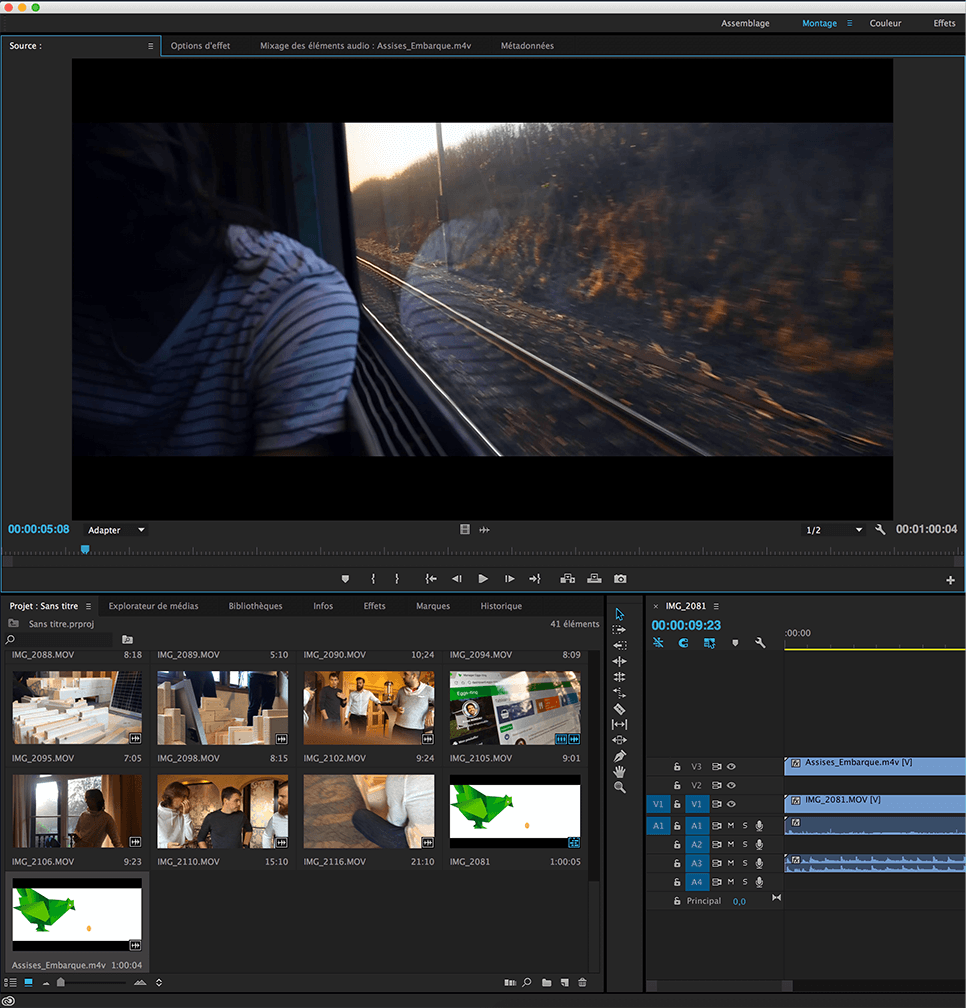This screenshot has height=1008, width=966.
Task: Solo audio track A3
Action: point(745,863)
